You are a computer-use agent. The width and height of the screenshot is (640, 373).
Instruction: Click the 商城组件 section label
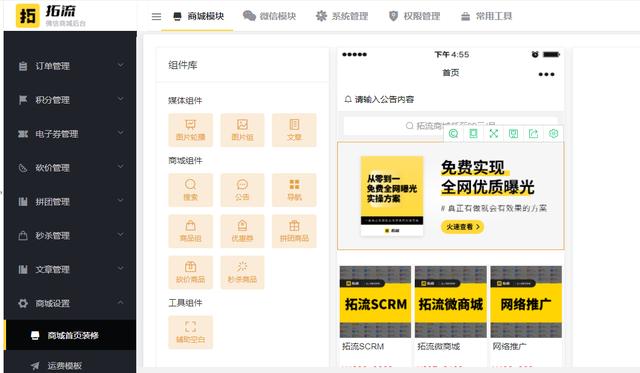pos(185,160)
